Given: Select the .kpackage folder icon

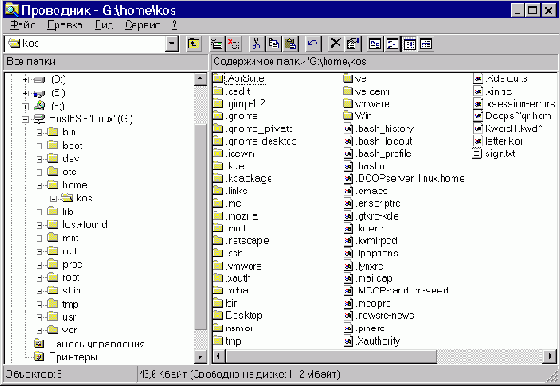Looking at the screenshot, I should coord(218,178).
